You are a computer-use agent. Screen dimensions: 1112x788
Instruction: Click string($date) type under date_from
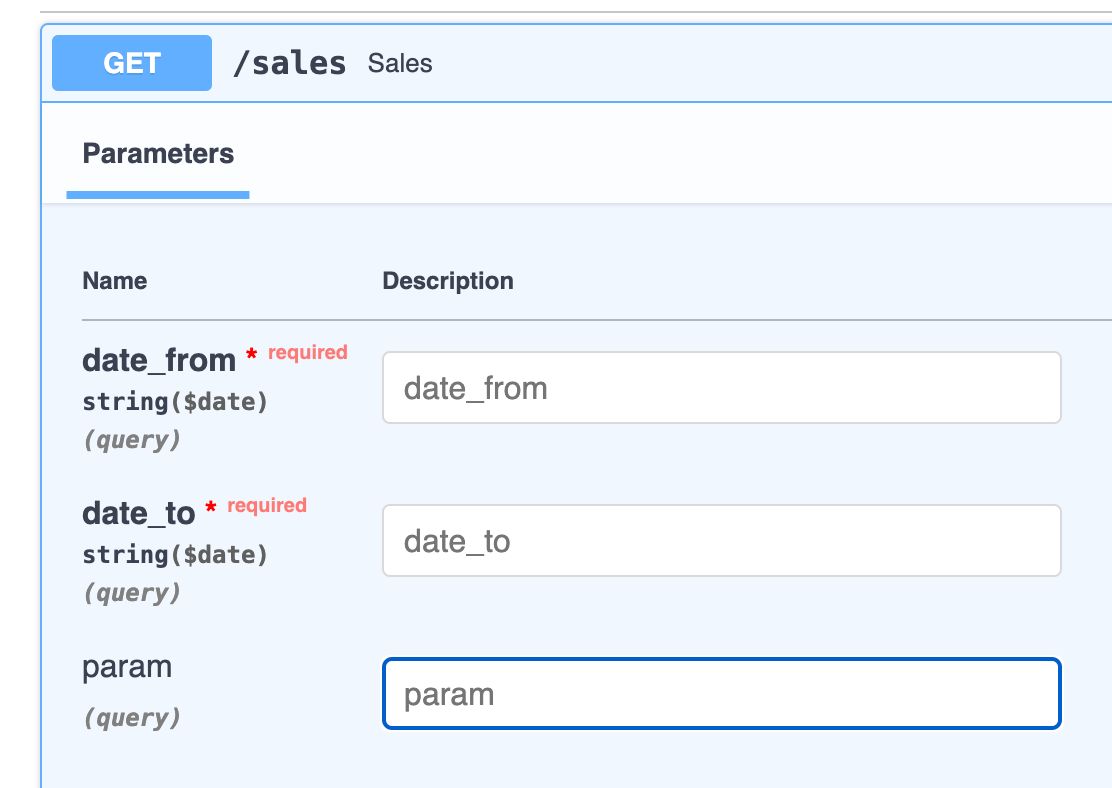[x=175, y=402]
